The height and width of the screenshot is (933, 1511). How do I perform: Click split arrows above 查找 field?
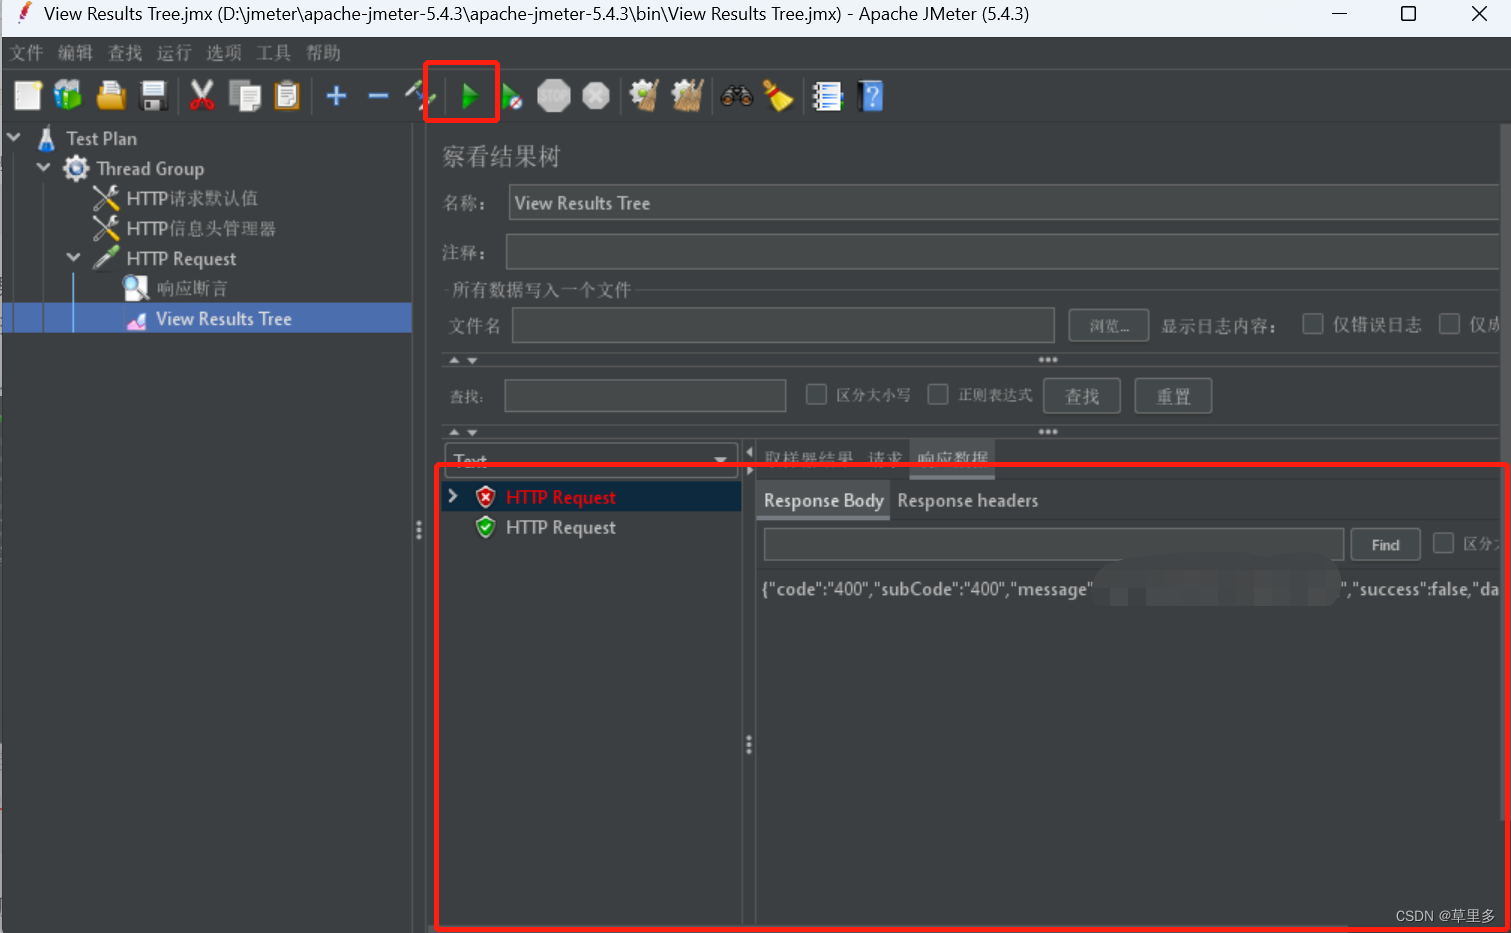462,360
